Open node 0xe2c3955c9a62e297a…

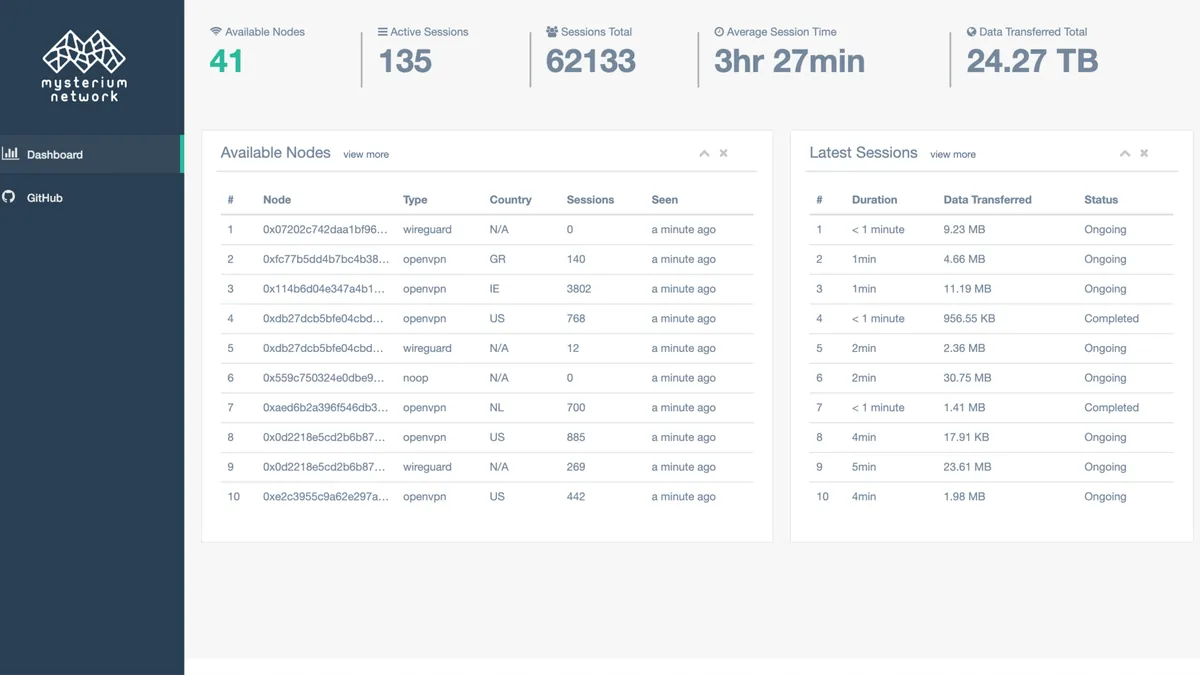(x=326, y=497)
